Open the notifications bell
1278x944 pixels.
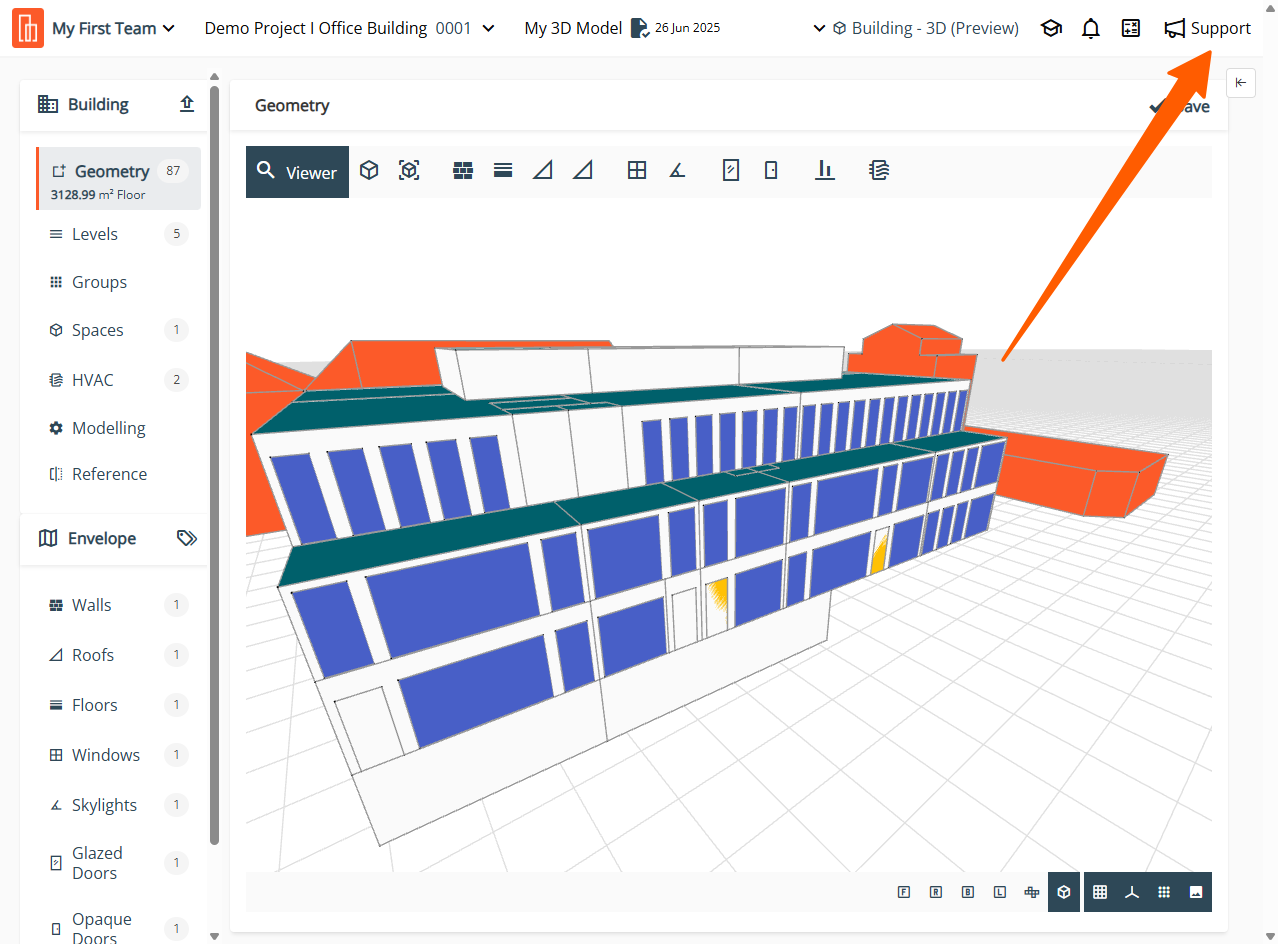point(1091,29)
